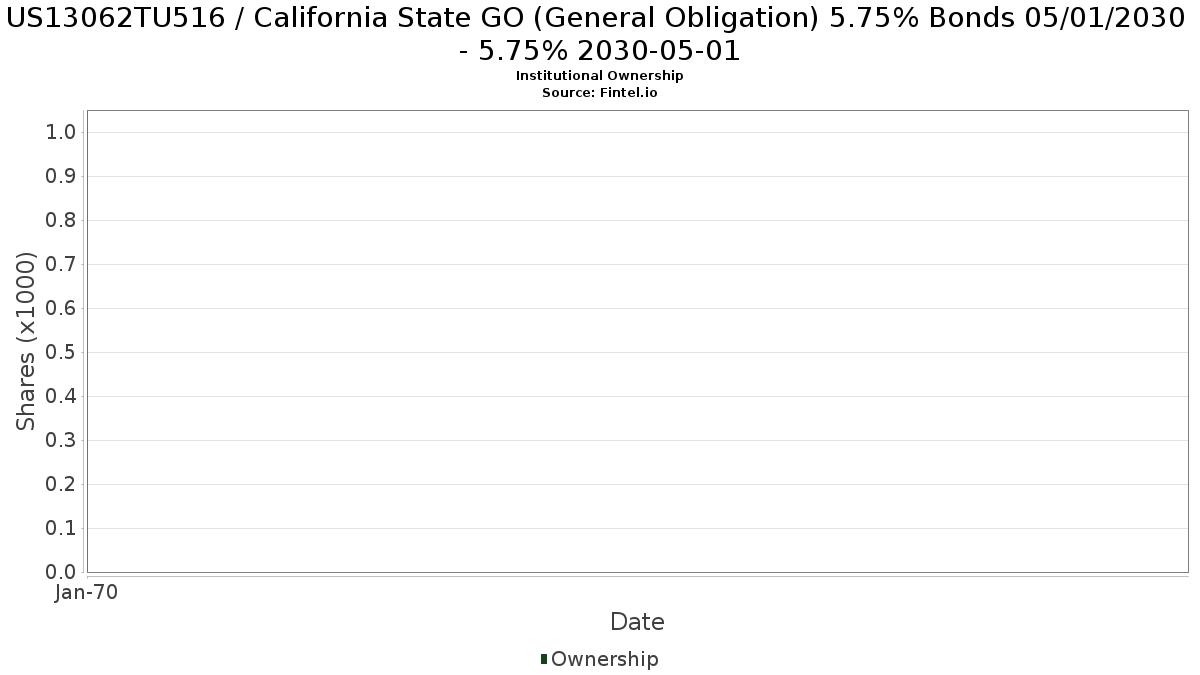Click the California State GO bond chart title
Image resolution: width=1200 pixels, height=675 pixels.
pos(600,33)
